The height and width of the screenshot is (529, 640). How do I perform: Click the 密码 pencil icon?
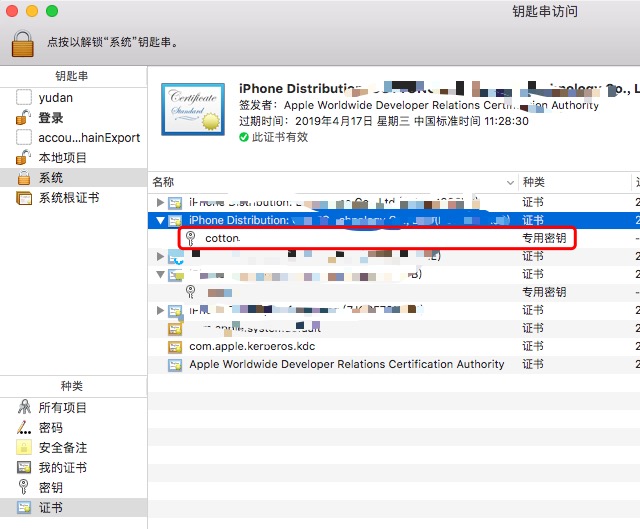coord(24,427)
